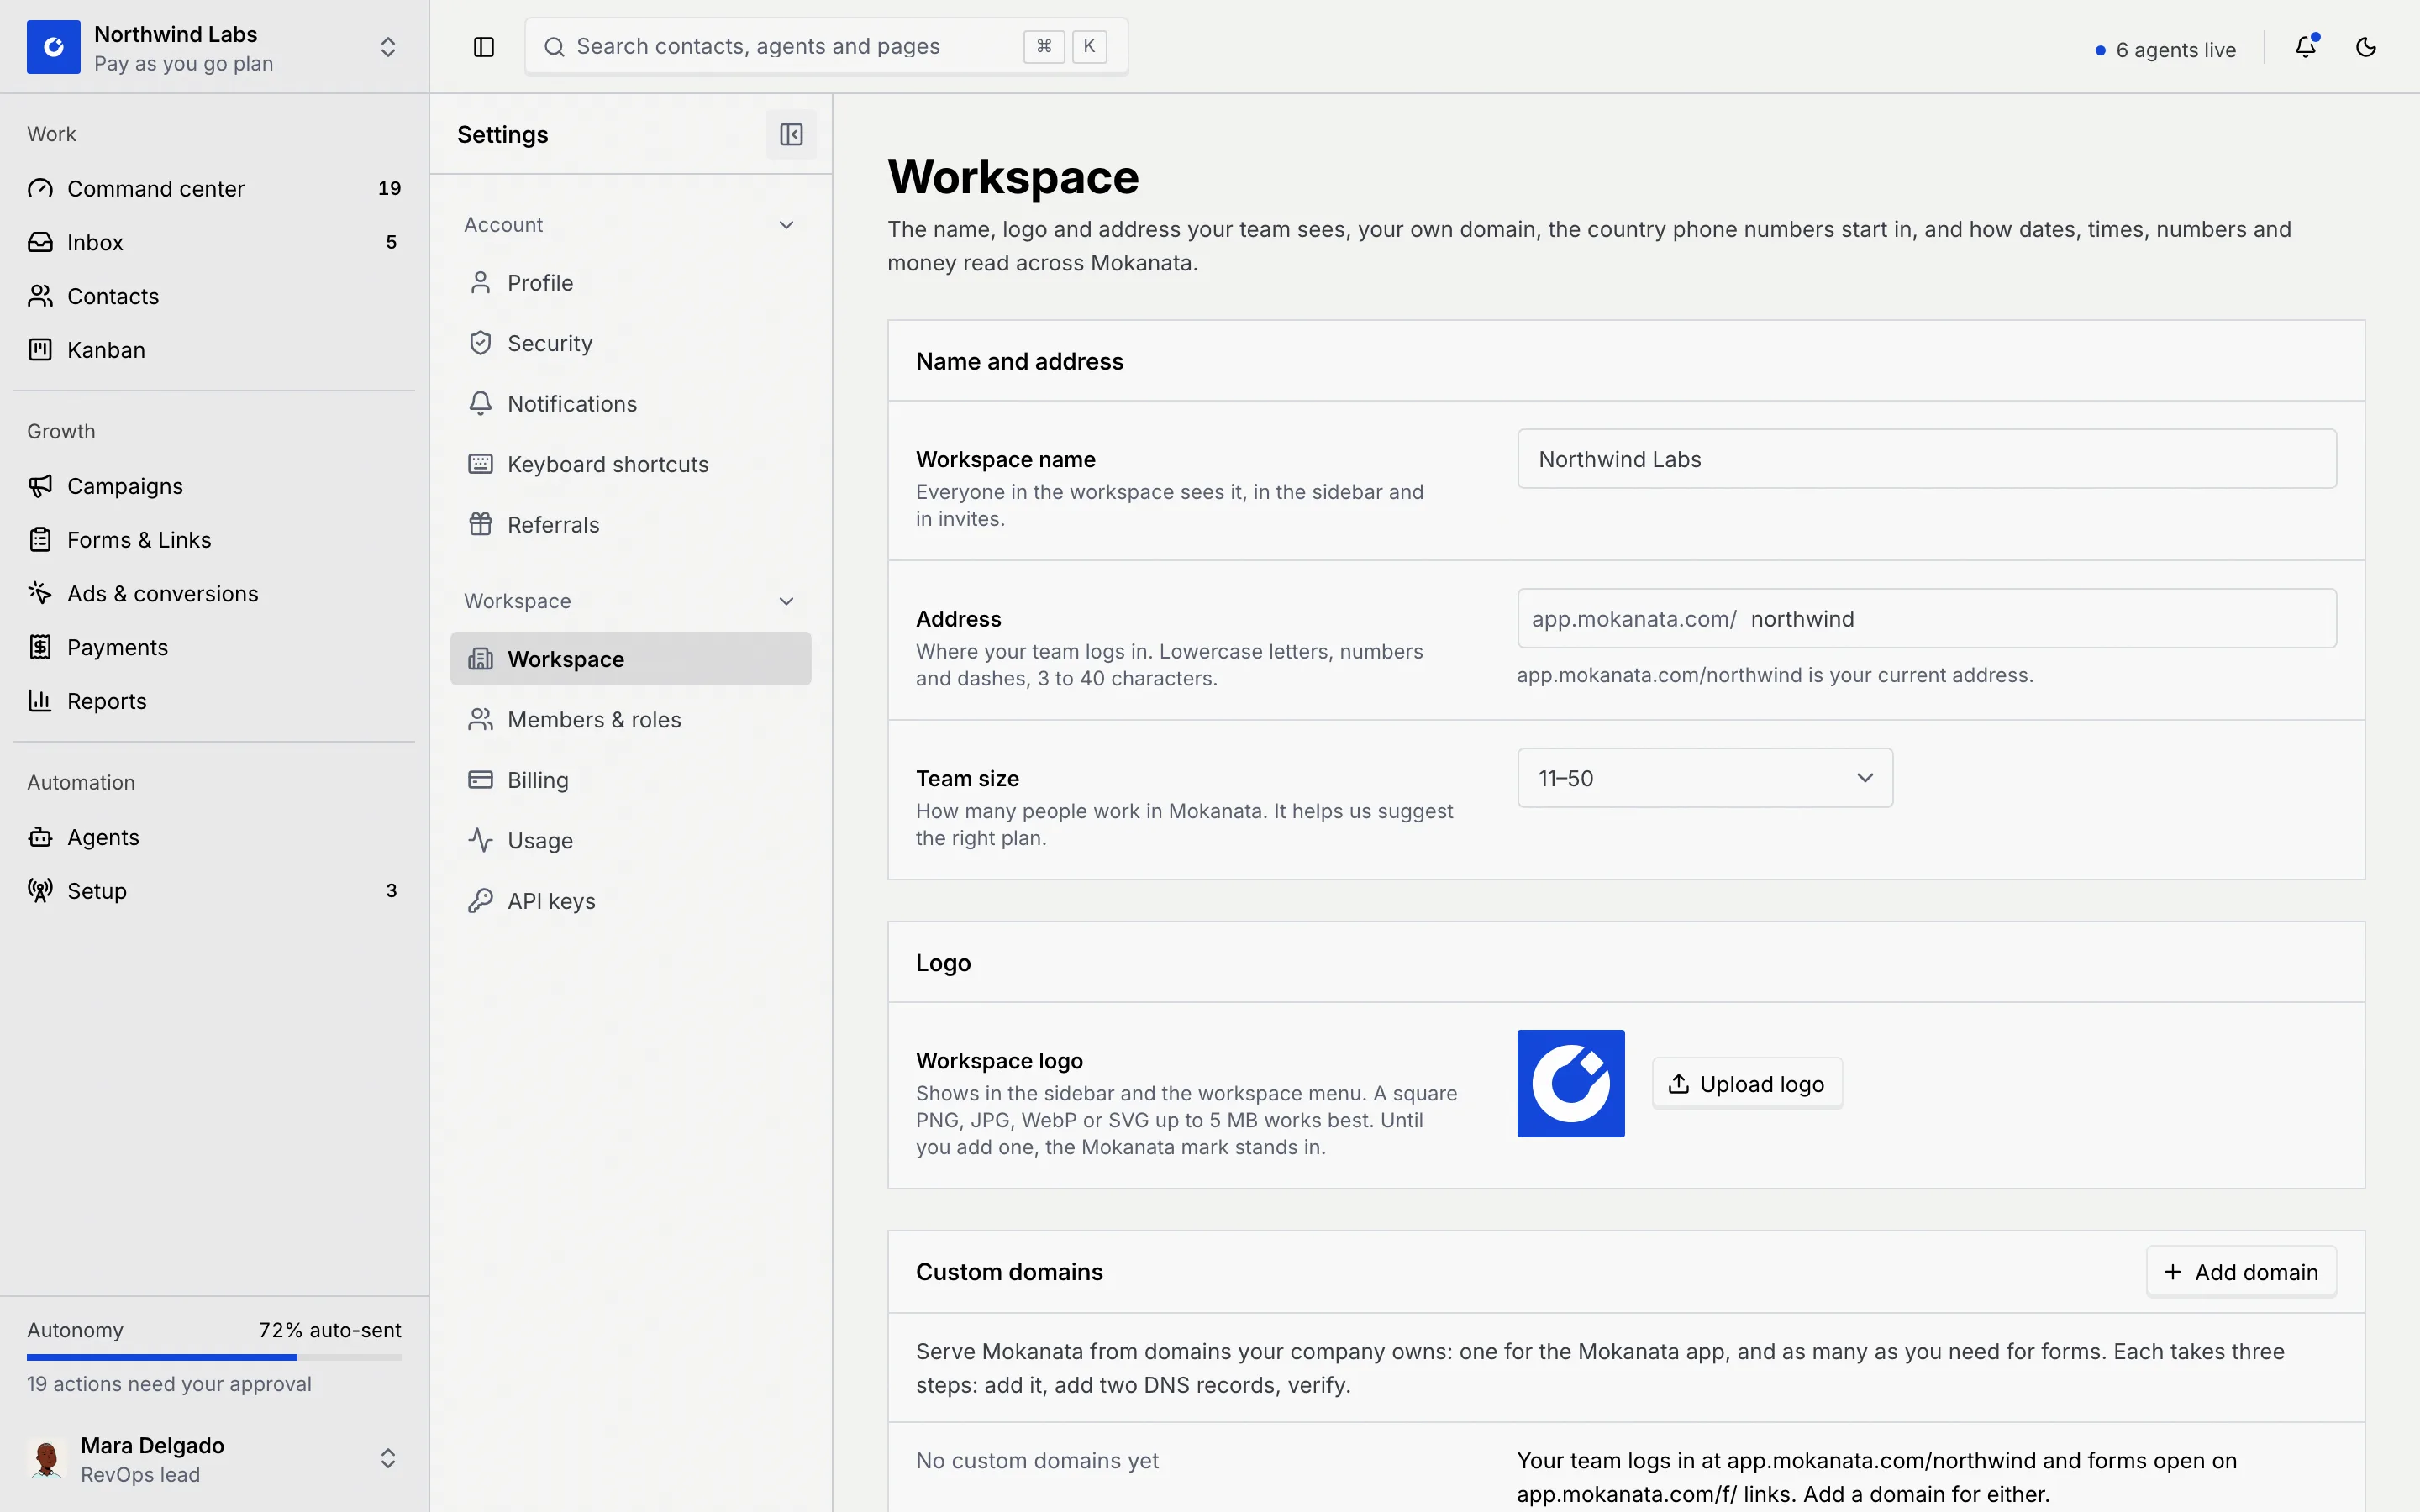Open Inbox tray icon
The width and height of the screenshot is (2420, 1512).
(40, 242)
